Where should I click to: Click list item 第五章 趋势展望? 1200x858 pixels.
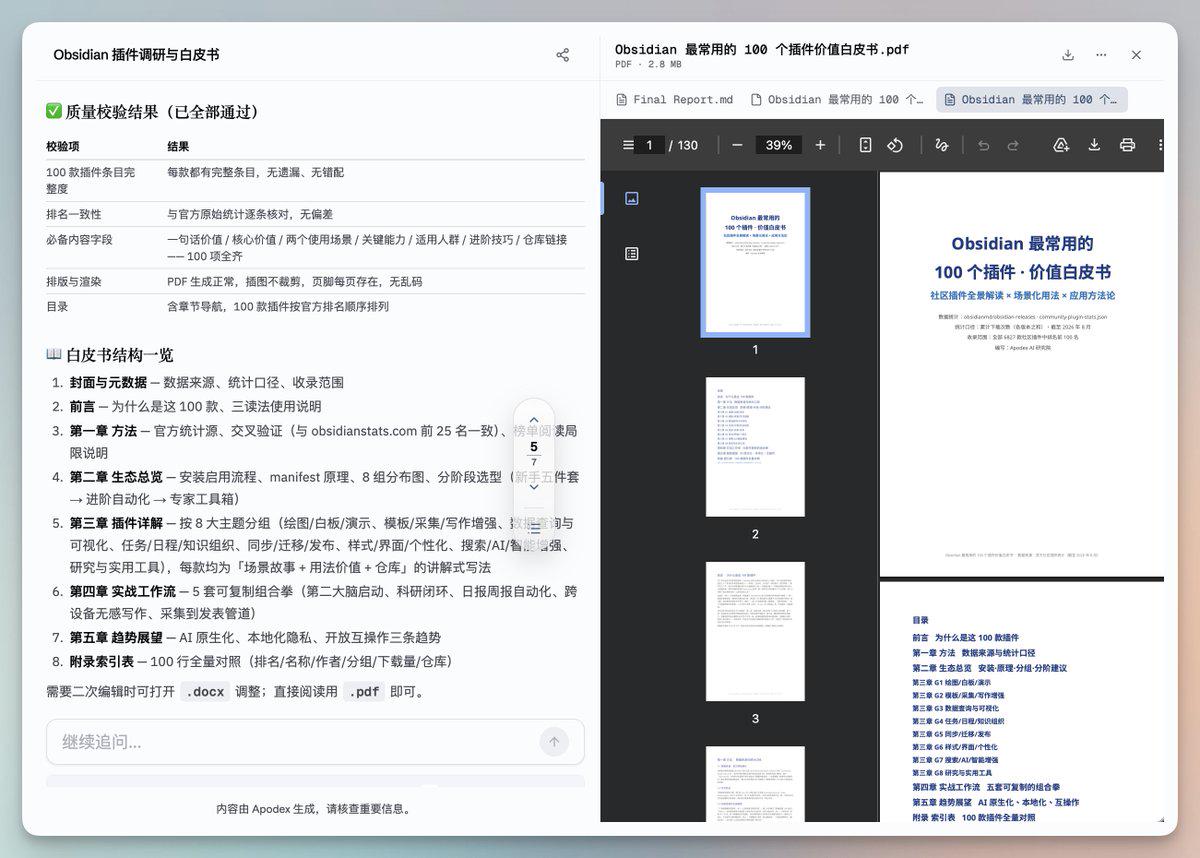coord(116,637)
